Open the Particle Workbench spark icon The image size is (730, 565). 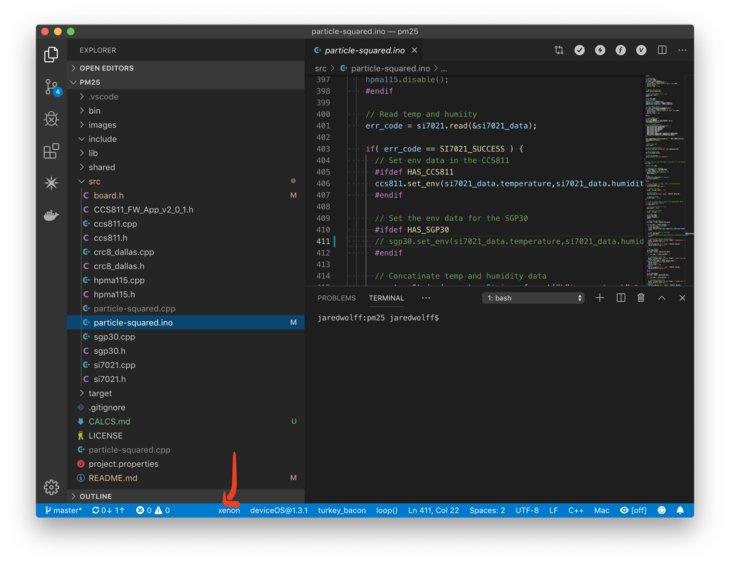click(51, 183)
